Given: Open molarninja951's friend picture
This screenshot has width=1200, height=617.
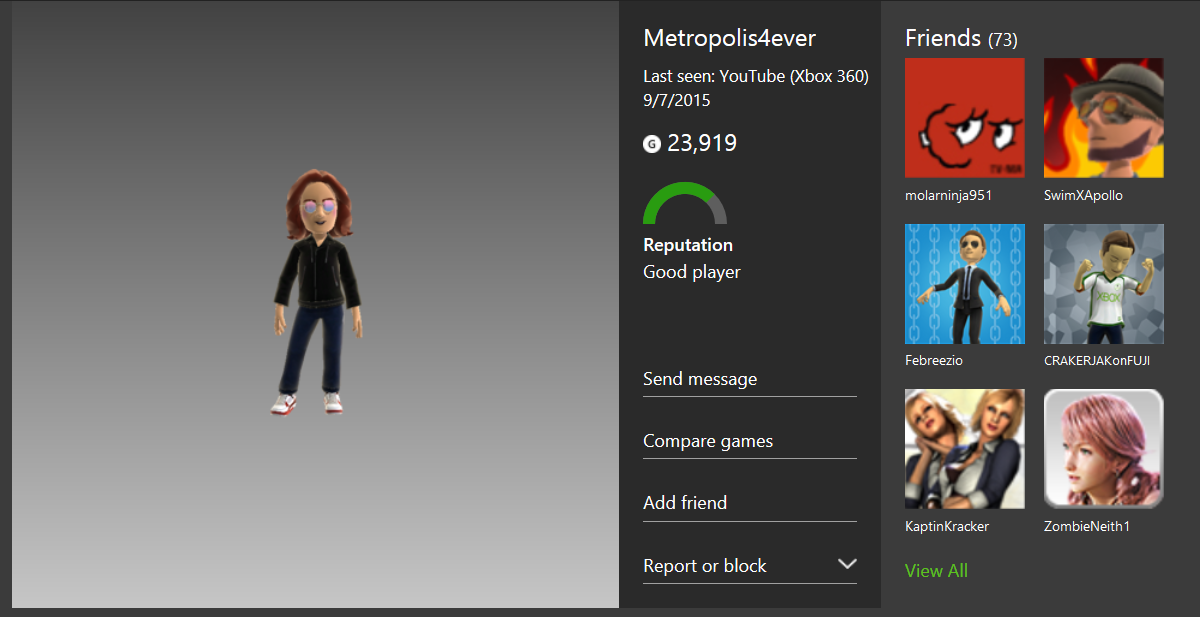Looking at the screenshot, I should tap(965, 118).
